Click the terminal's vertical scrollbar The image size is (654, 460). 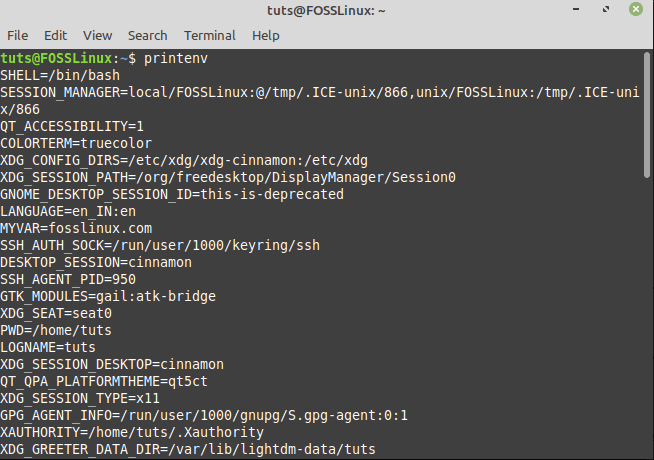coord(647,250)
